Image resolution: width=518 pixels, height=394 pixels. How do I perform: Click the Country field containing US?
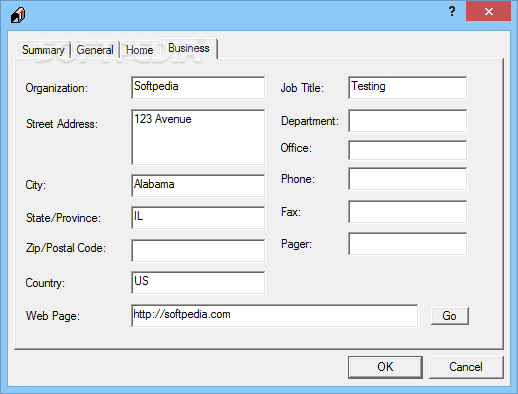coord(198,283)
